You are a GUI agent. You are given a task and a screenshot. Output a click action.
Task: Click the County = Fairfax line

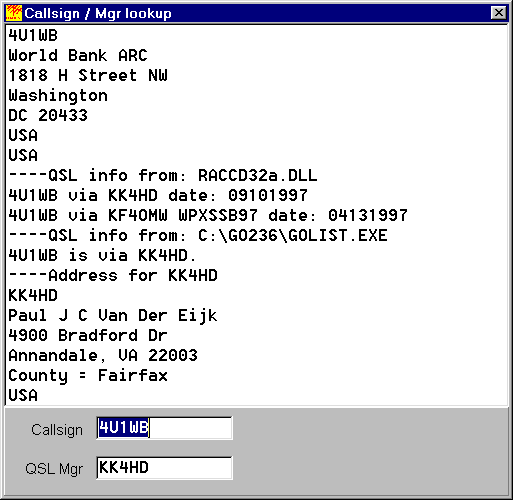[88, 376]
